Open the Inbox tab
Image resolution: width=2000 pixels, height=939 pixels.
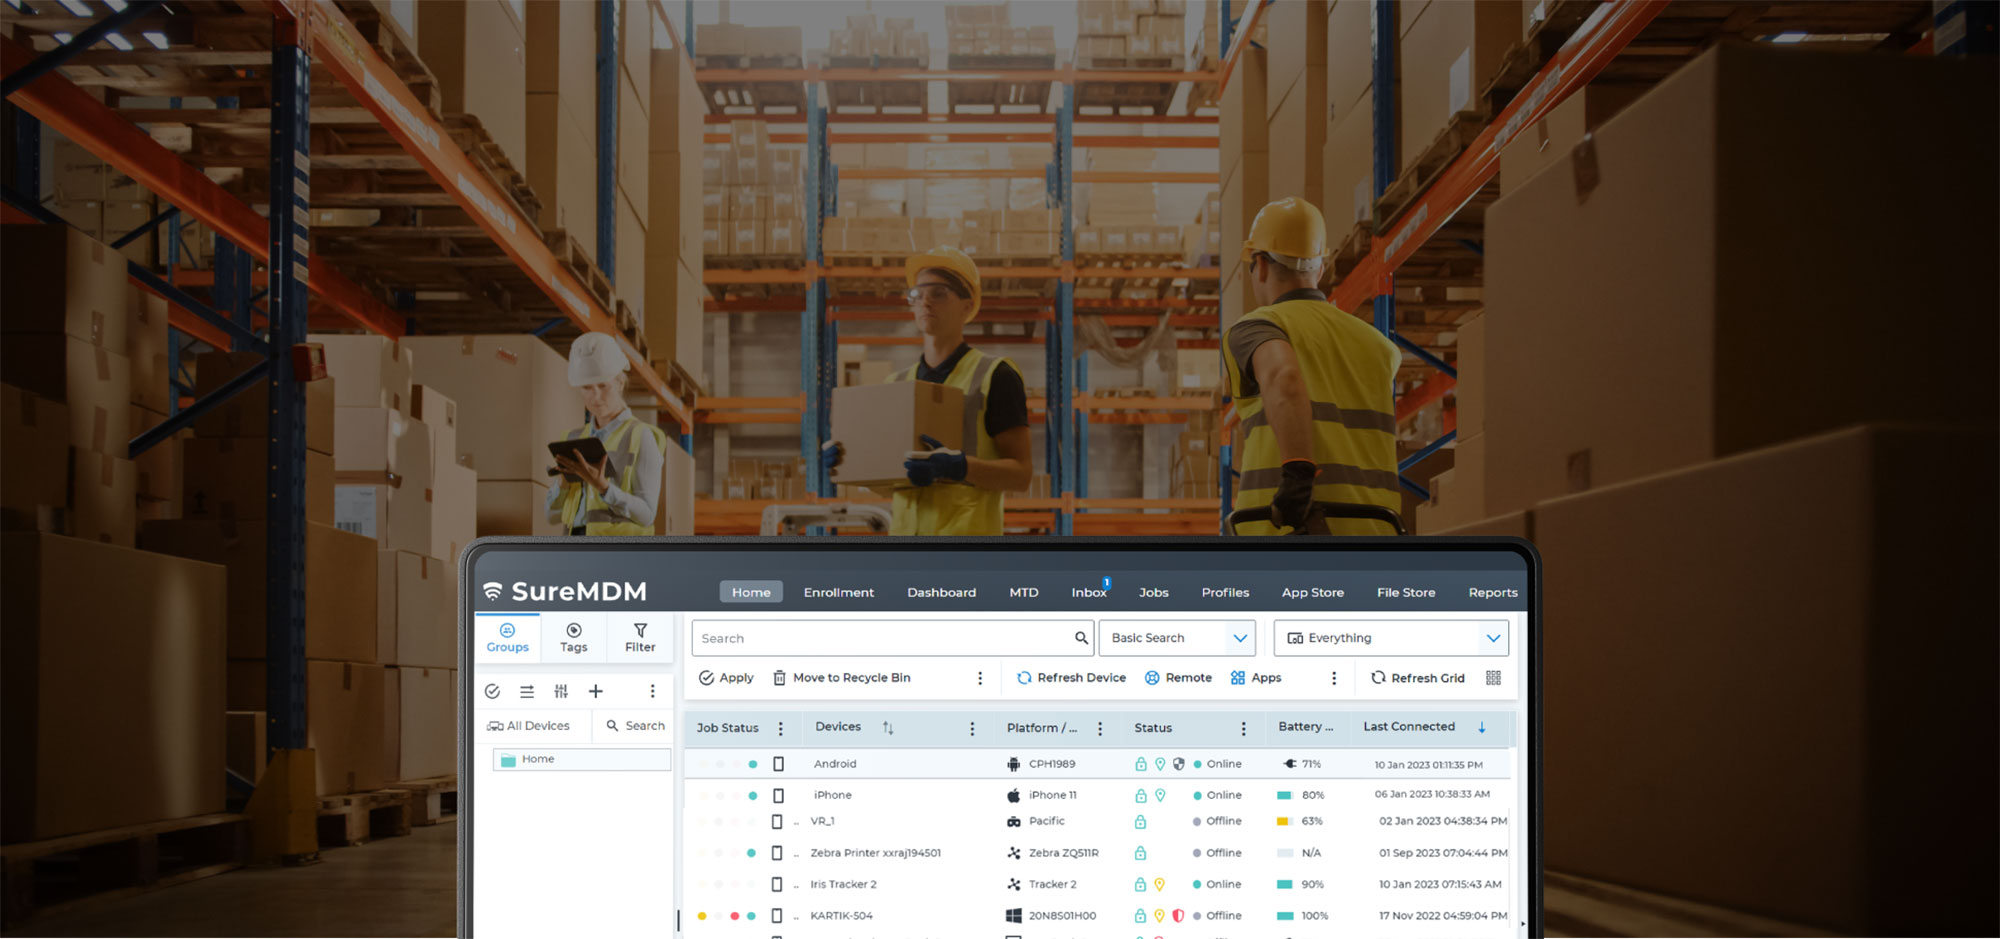[x=1088, y=593]
